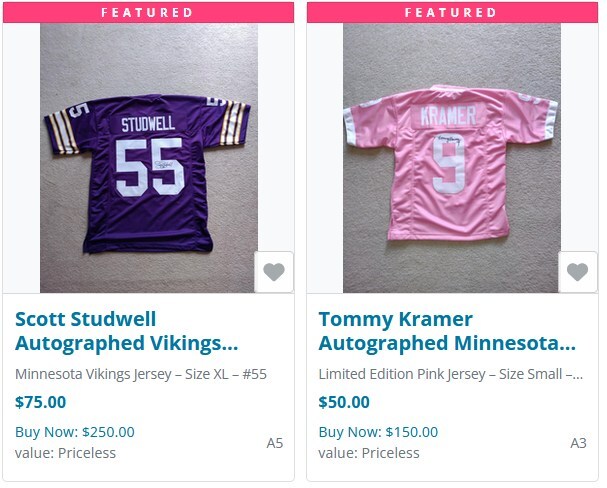Screen dimensions: 607x488
Task: Click the Minnesota Vikings Jersey Size XL description
Action: 141,374
